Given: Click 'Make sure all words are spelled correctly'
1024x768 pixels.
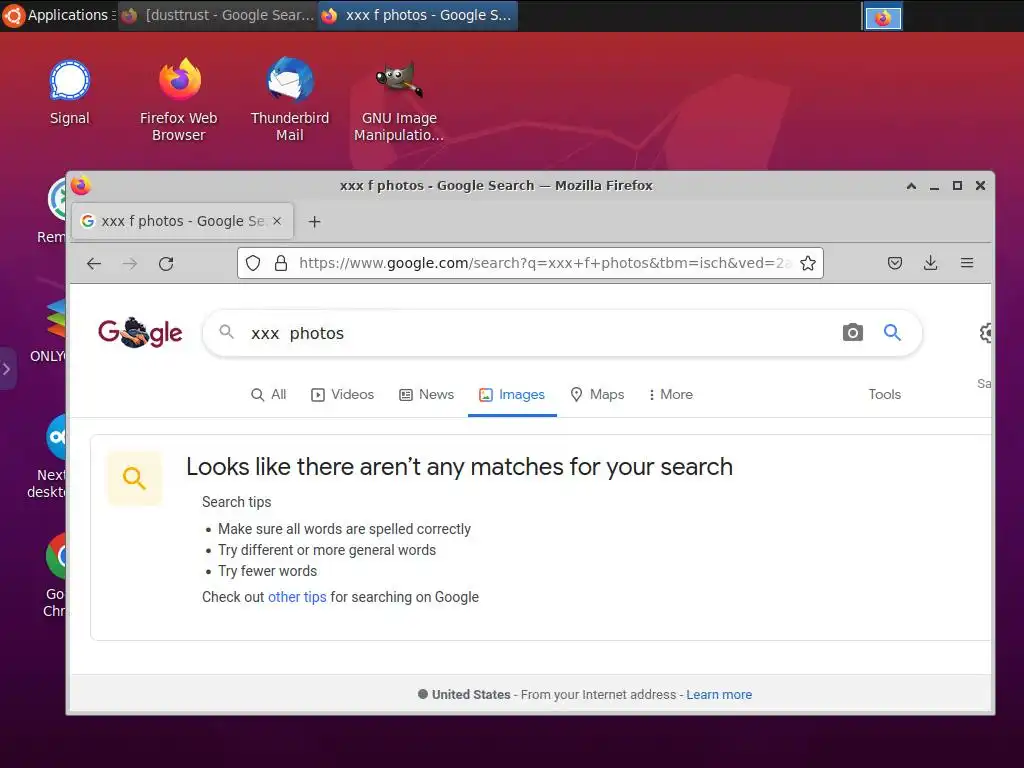Looking at the screenshot, I should click(x=344, y=529).
